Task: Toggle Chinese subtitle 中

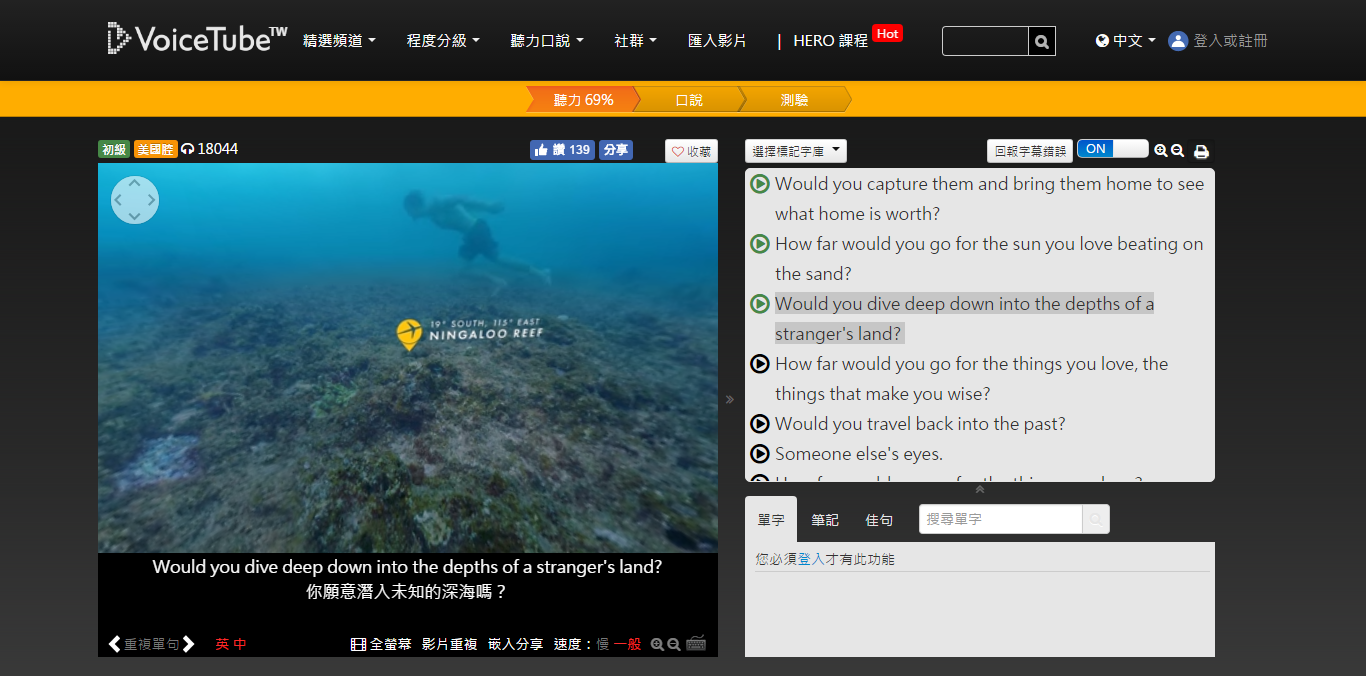Action: tap(240, 644)
